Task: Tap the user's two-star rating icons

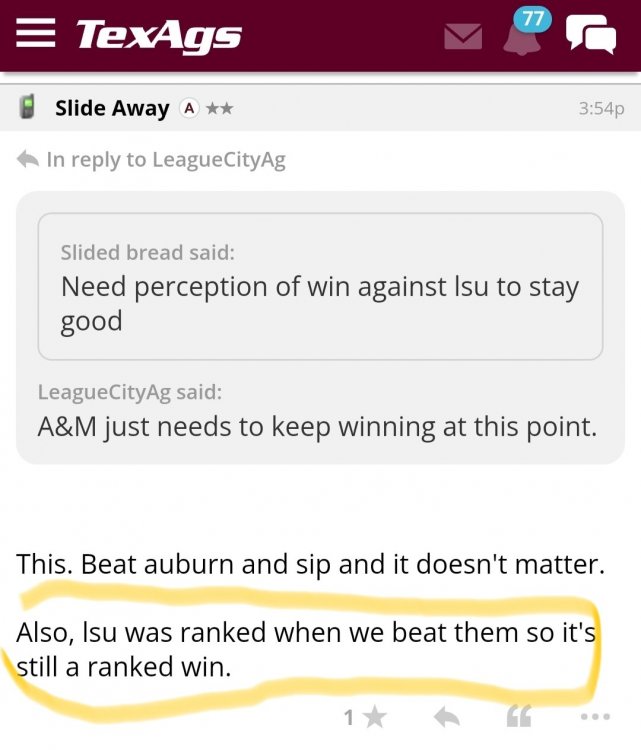Action: (x=219, y=108)
